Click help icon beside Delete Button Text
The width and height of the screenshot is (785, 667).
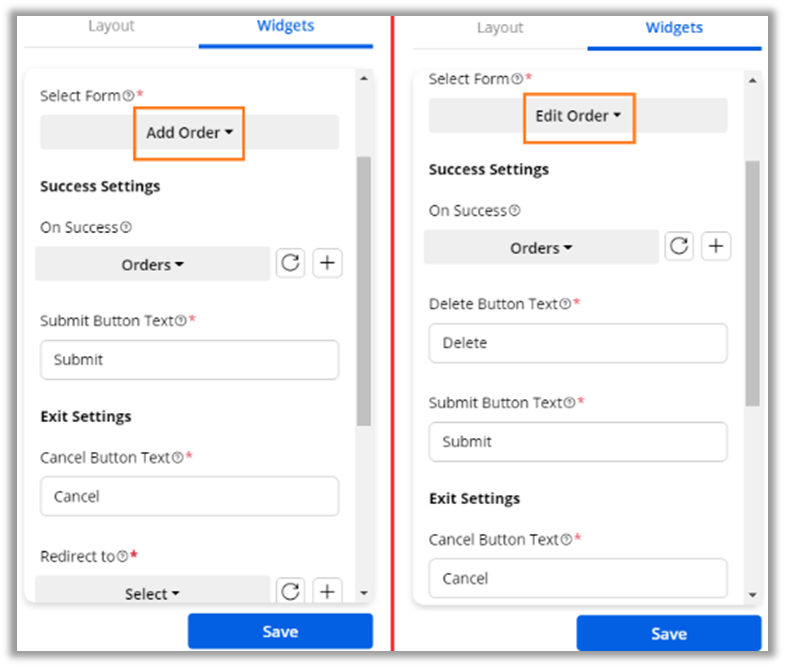point(565,303)
